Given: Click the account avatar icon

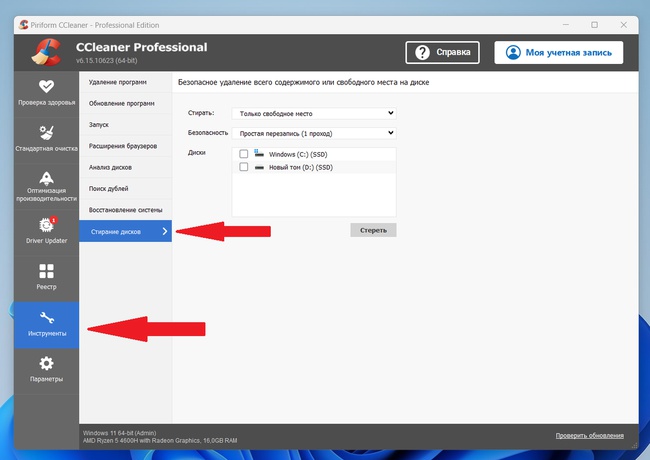Looking at the screenshot, I should coord(513,53).
